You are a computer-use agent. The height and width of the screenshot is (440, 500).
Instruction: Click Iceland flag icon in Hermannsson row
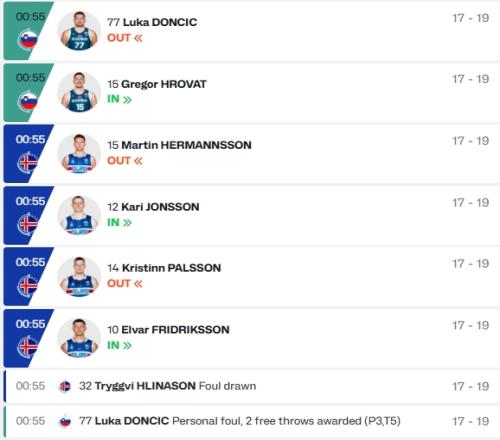pos(28,163)
